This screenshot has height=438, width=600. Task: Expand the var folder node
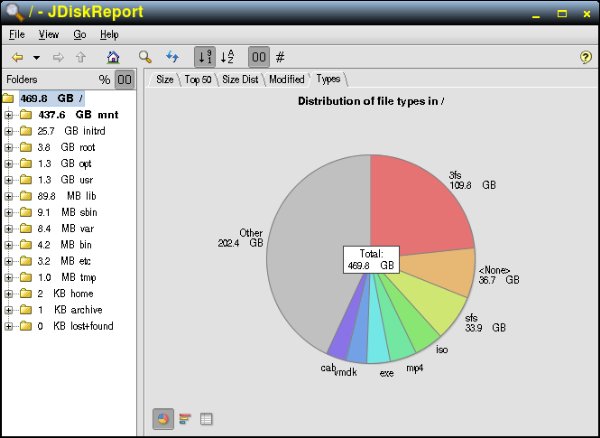click(8, 229)
